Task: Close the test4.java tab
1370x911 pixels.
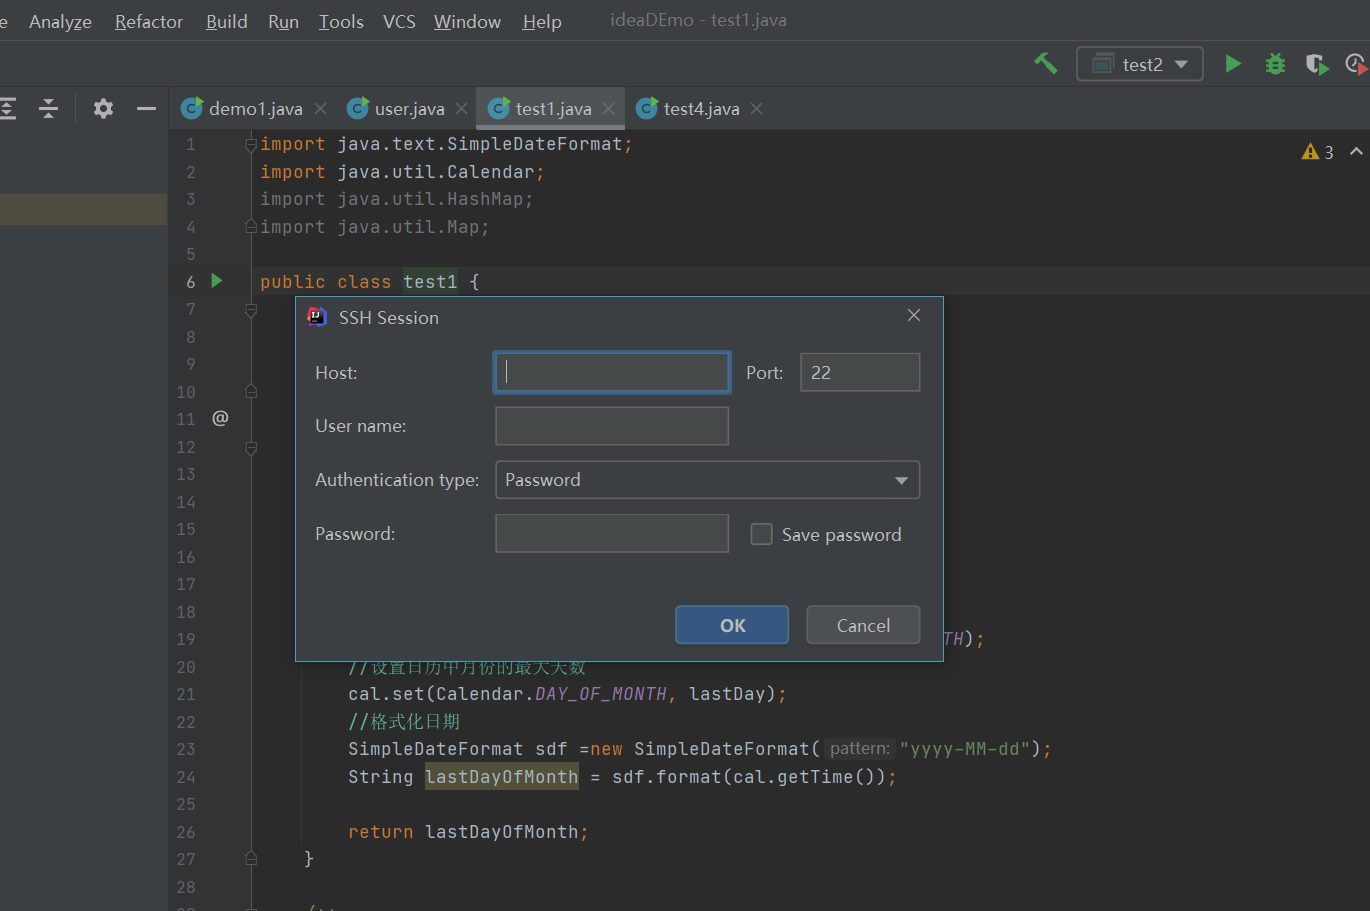Action: [x=756, y=108]
